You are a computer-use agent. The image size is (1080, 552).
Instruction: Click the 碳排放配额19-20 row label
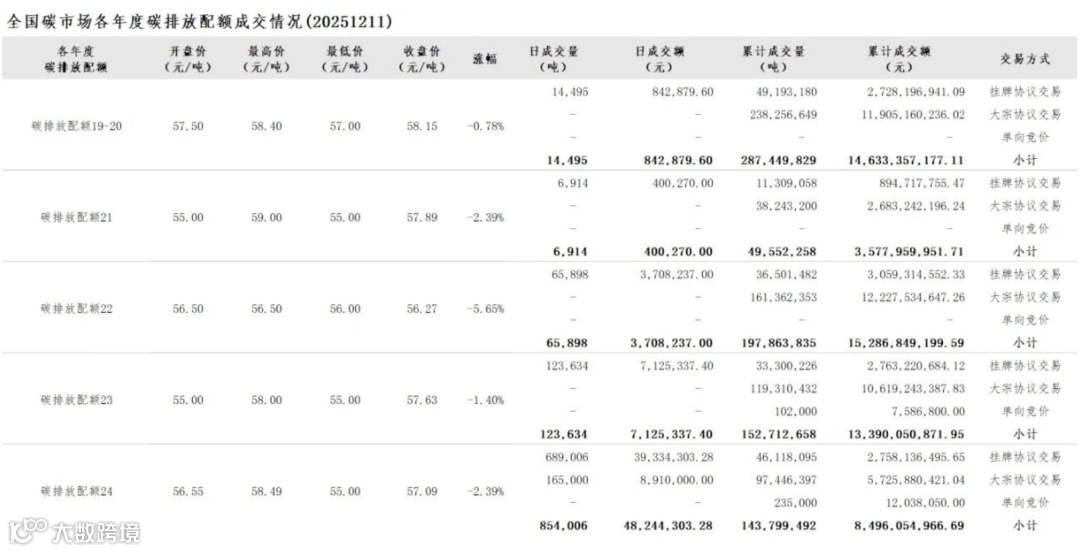click(77, 126)
